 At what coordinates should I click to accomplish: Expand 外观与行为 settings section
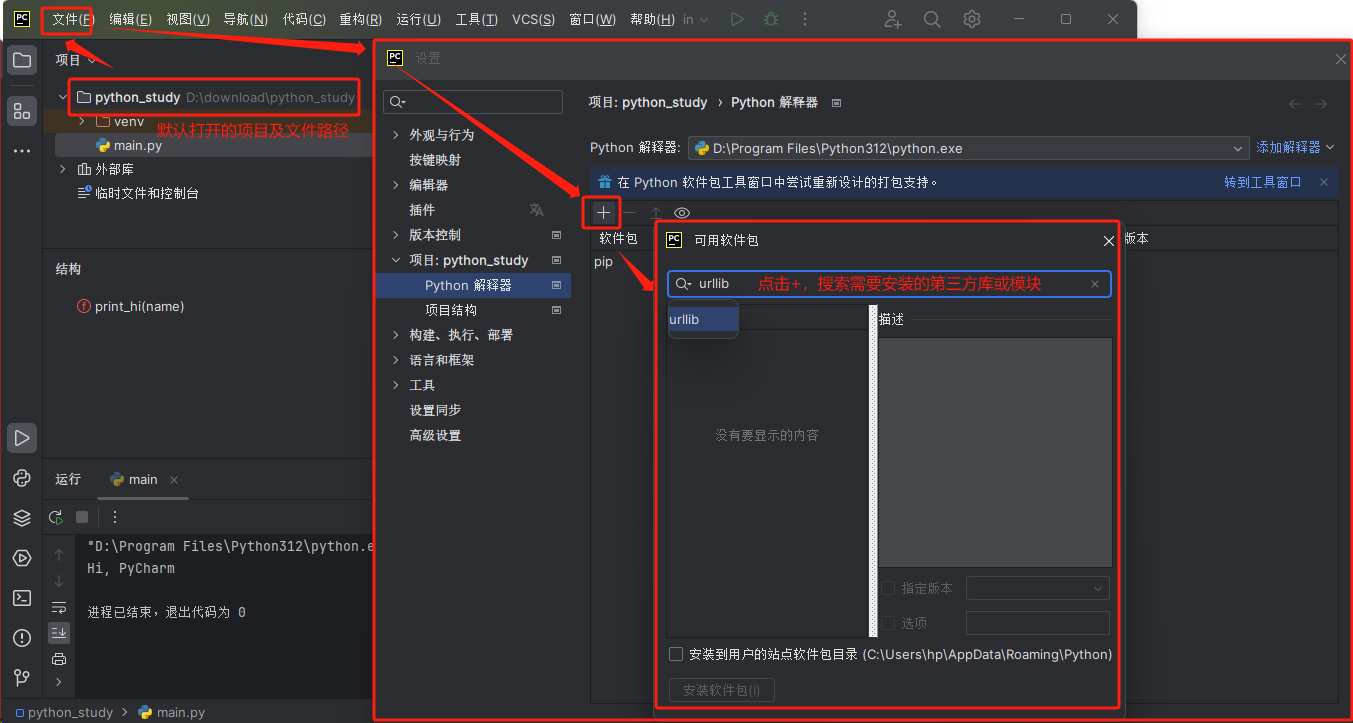coord(396,135)
